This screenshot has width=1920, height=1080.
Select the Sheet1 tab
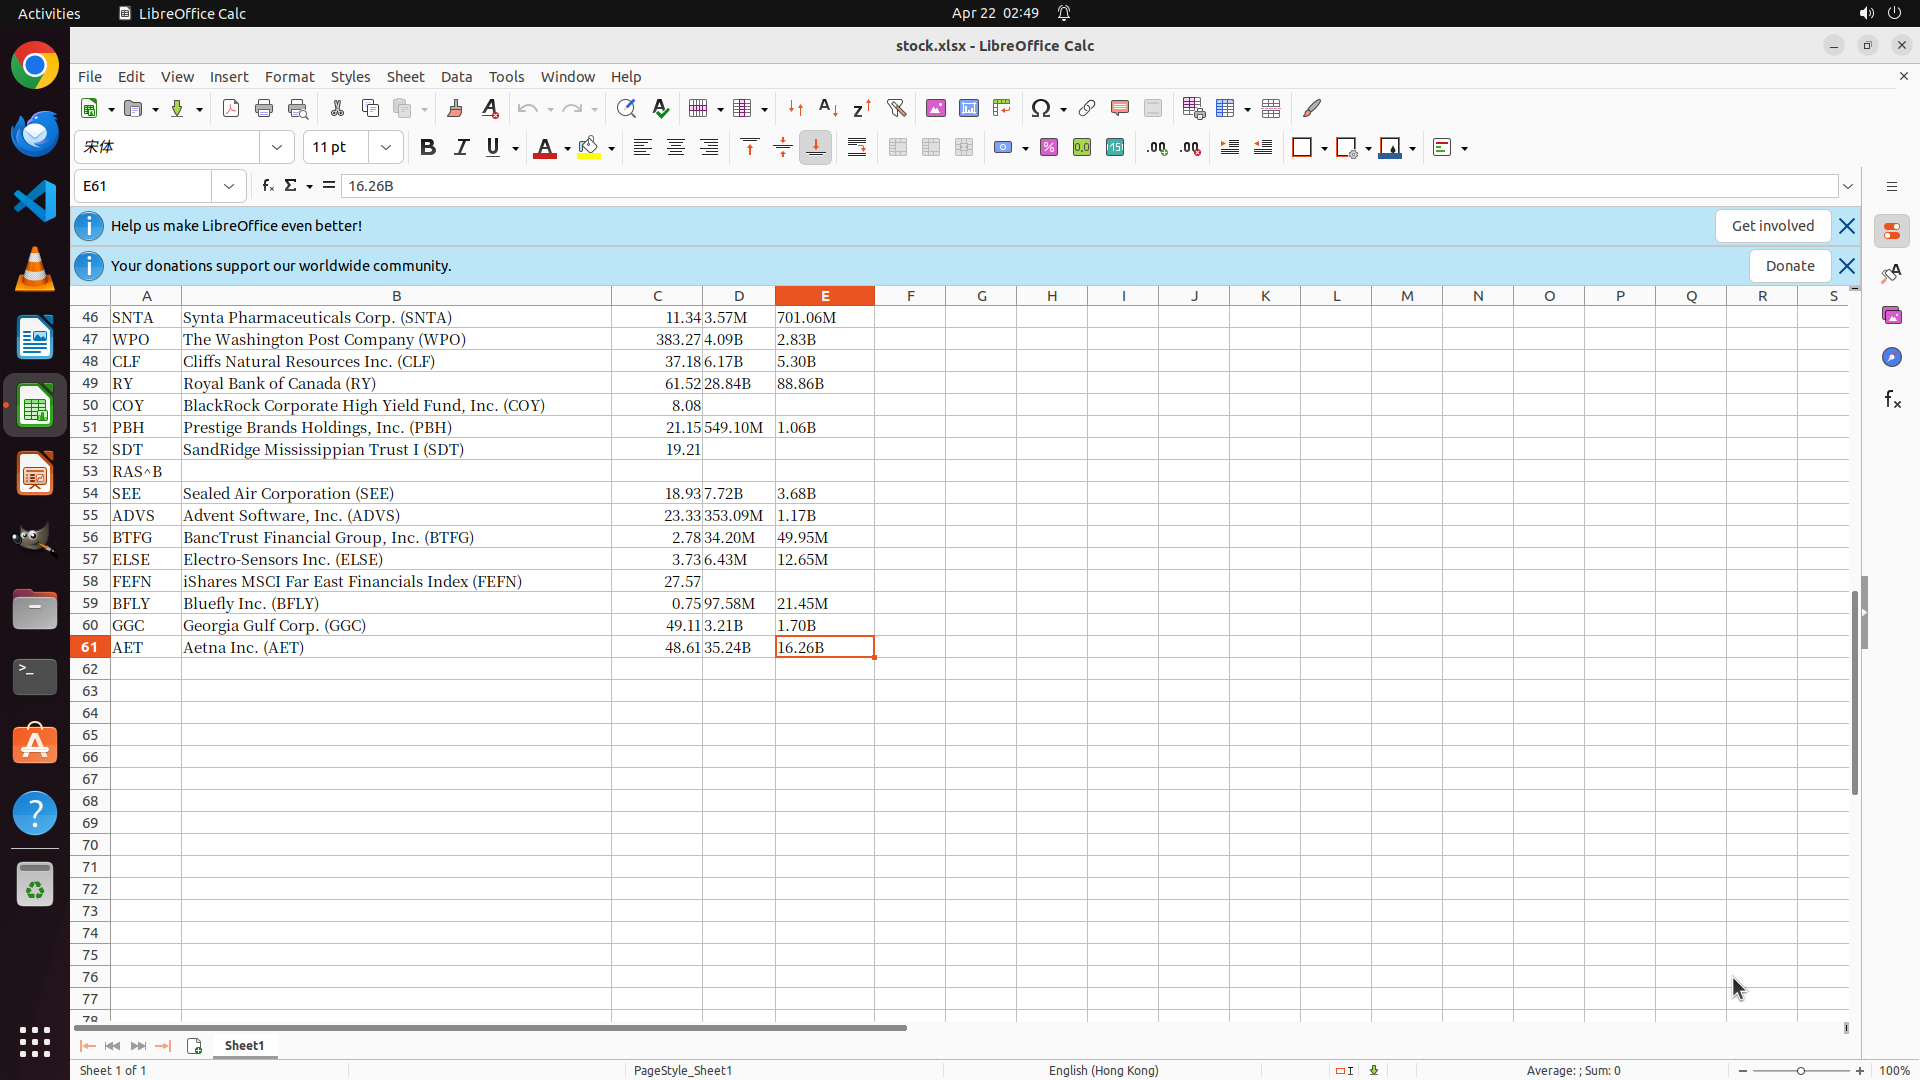[x=244, y=1045]
